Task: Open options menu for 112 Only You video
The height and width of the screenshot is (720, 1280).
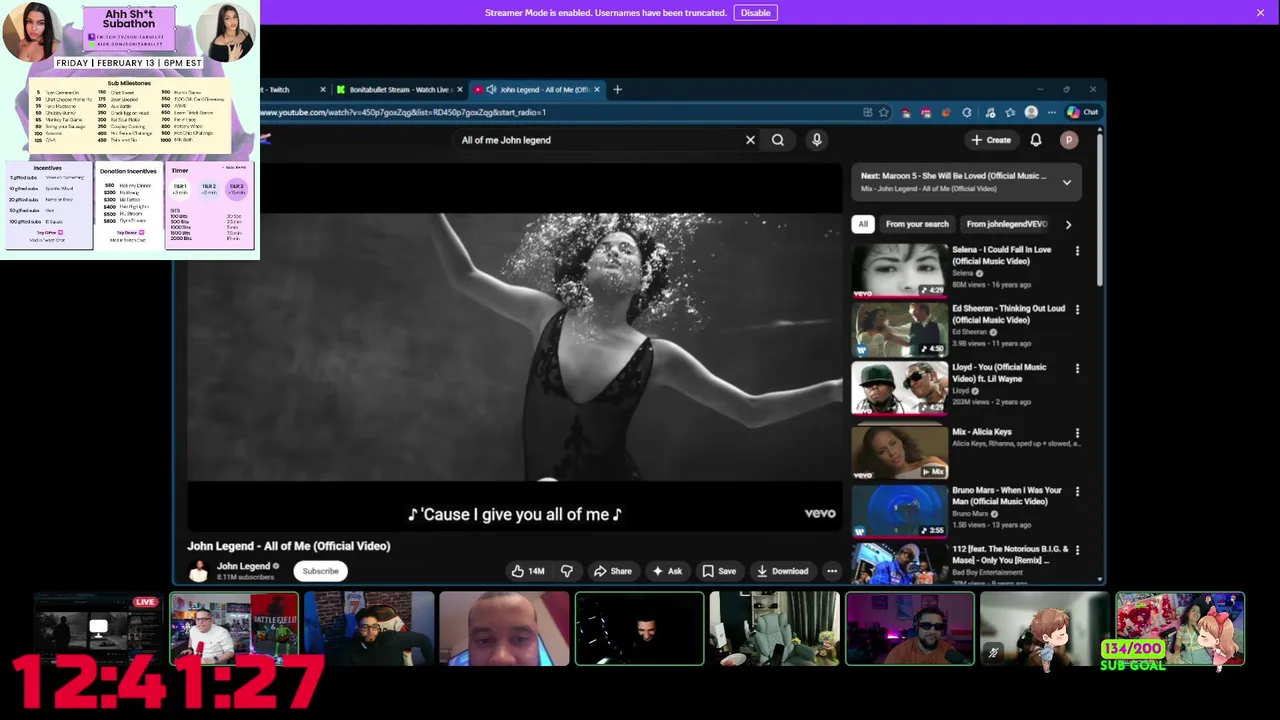Action: pyautogui.click(x=1077, y=551)
